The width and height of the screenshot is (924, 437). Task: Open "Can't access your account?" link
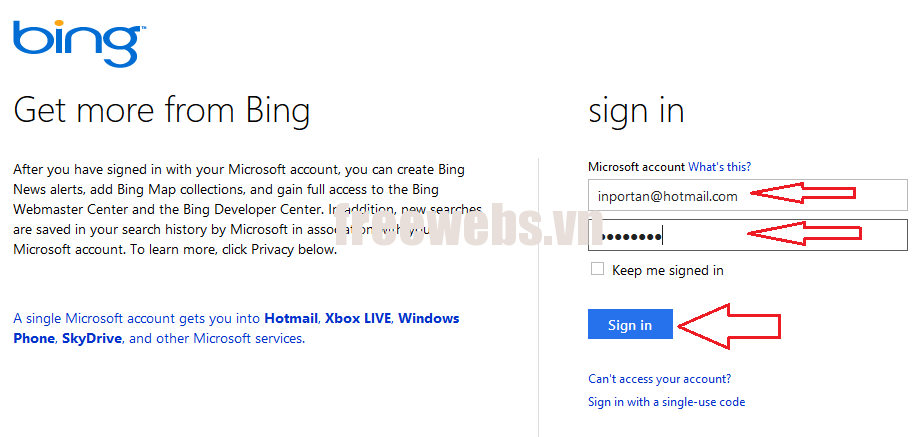click(x=659, y=379)
